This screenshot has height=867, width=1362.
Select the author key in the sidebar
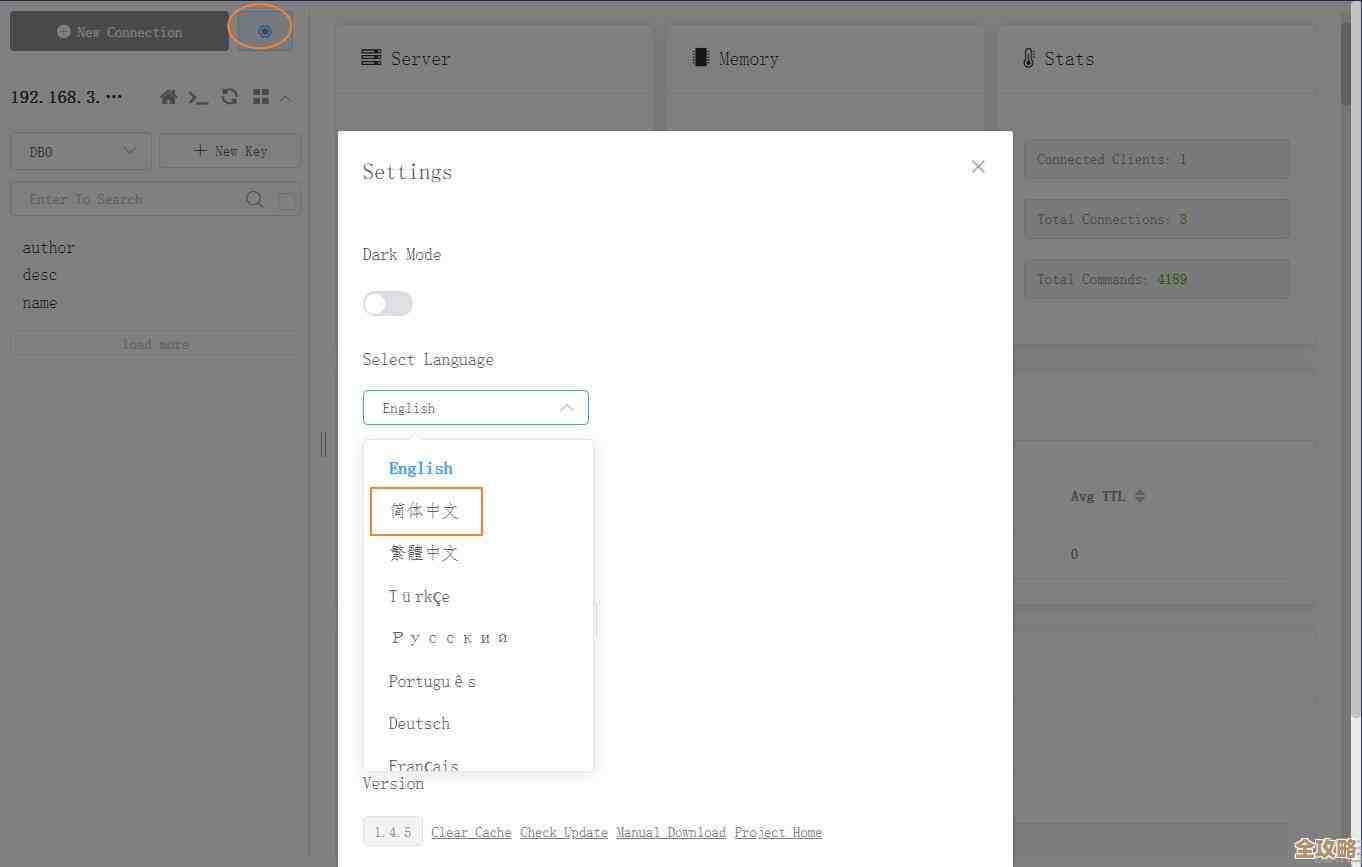tap(48, 247)
